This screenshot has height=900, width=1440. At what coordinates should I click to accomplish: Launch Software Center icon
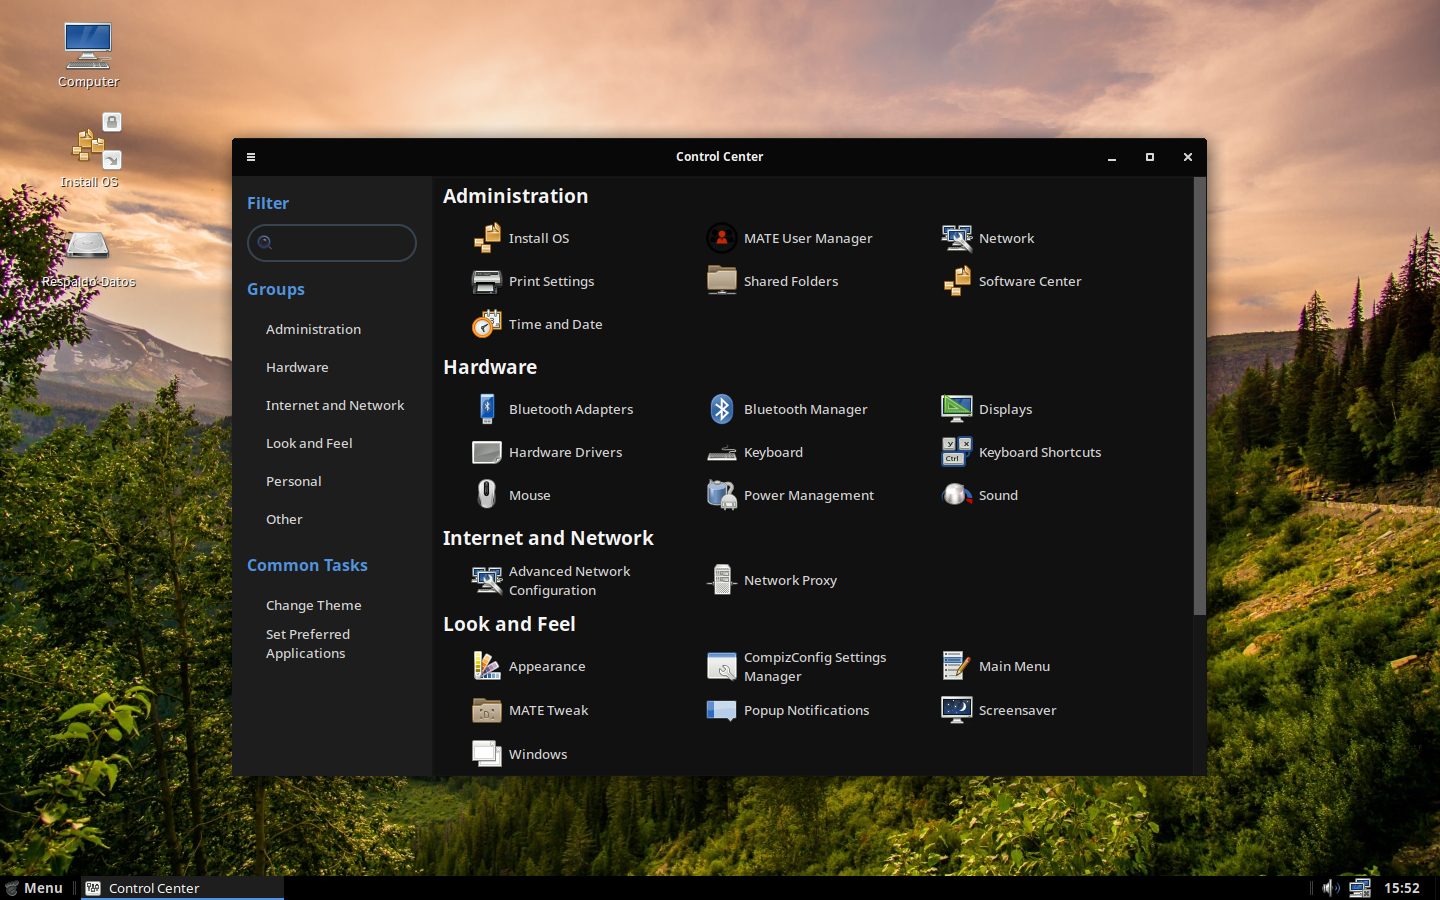957,281
